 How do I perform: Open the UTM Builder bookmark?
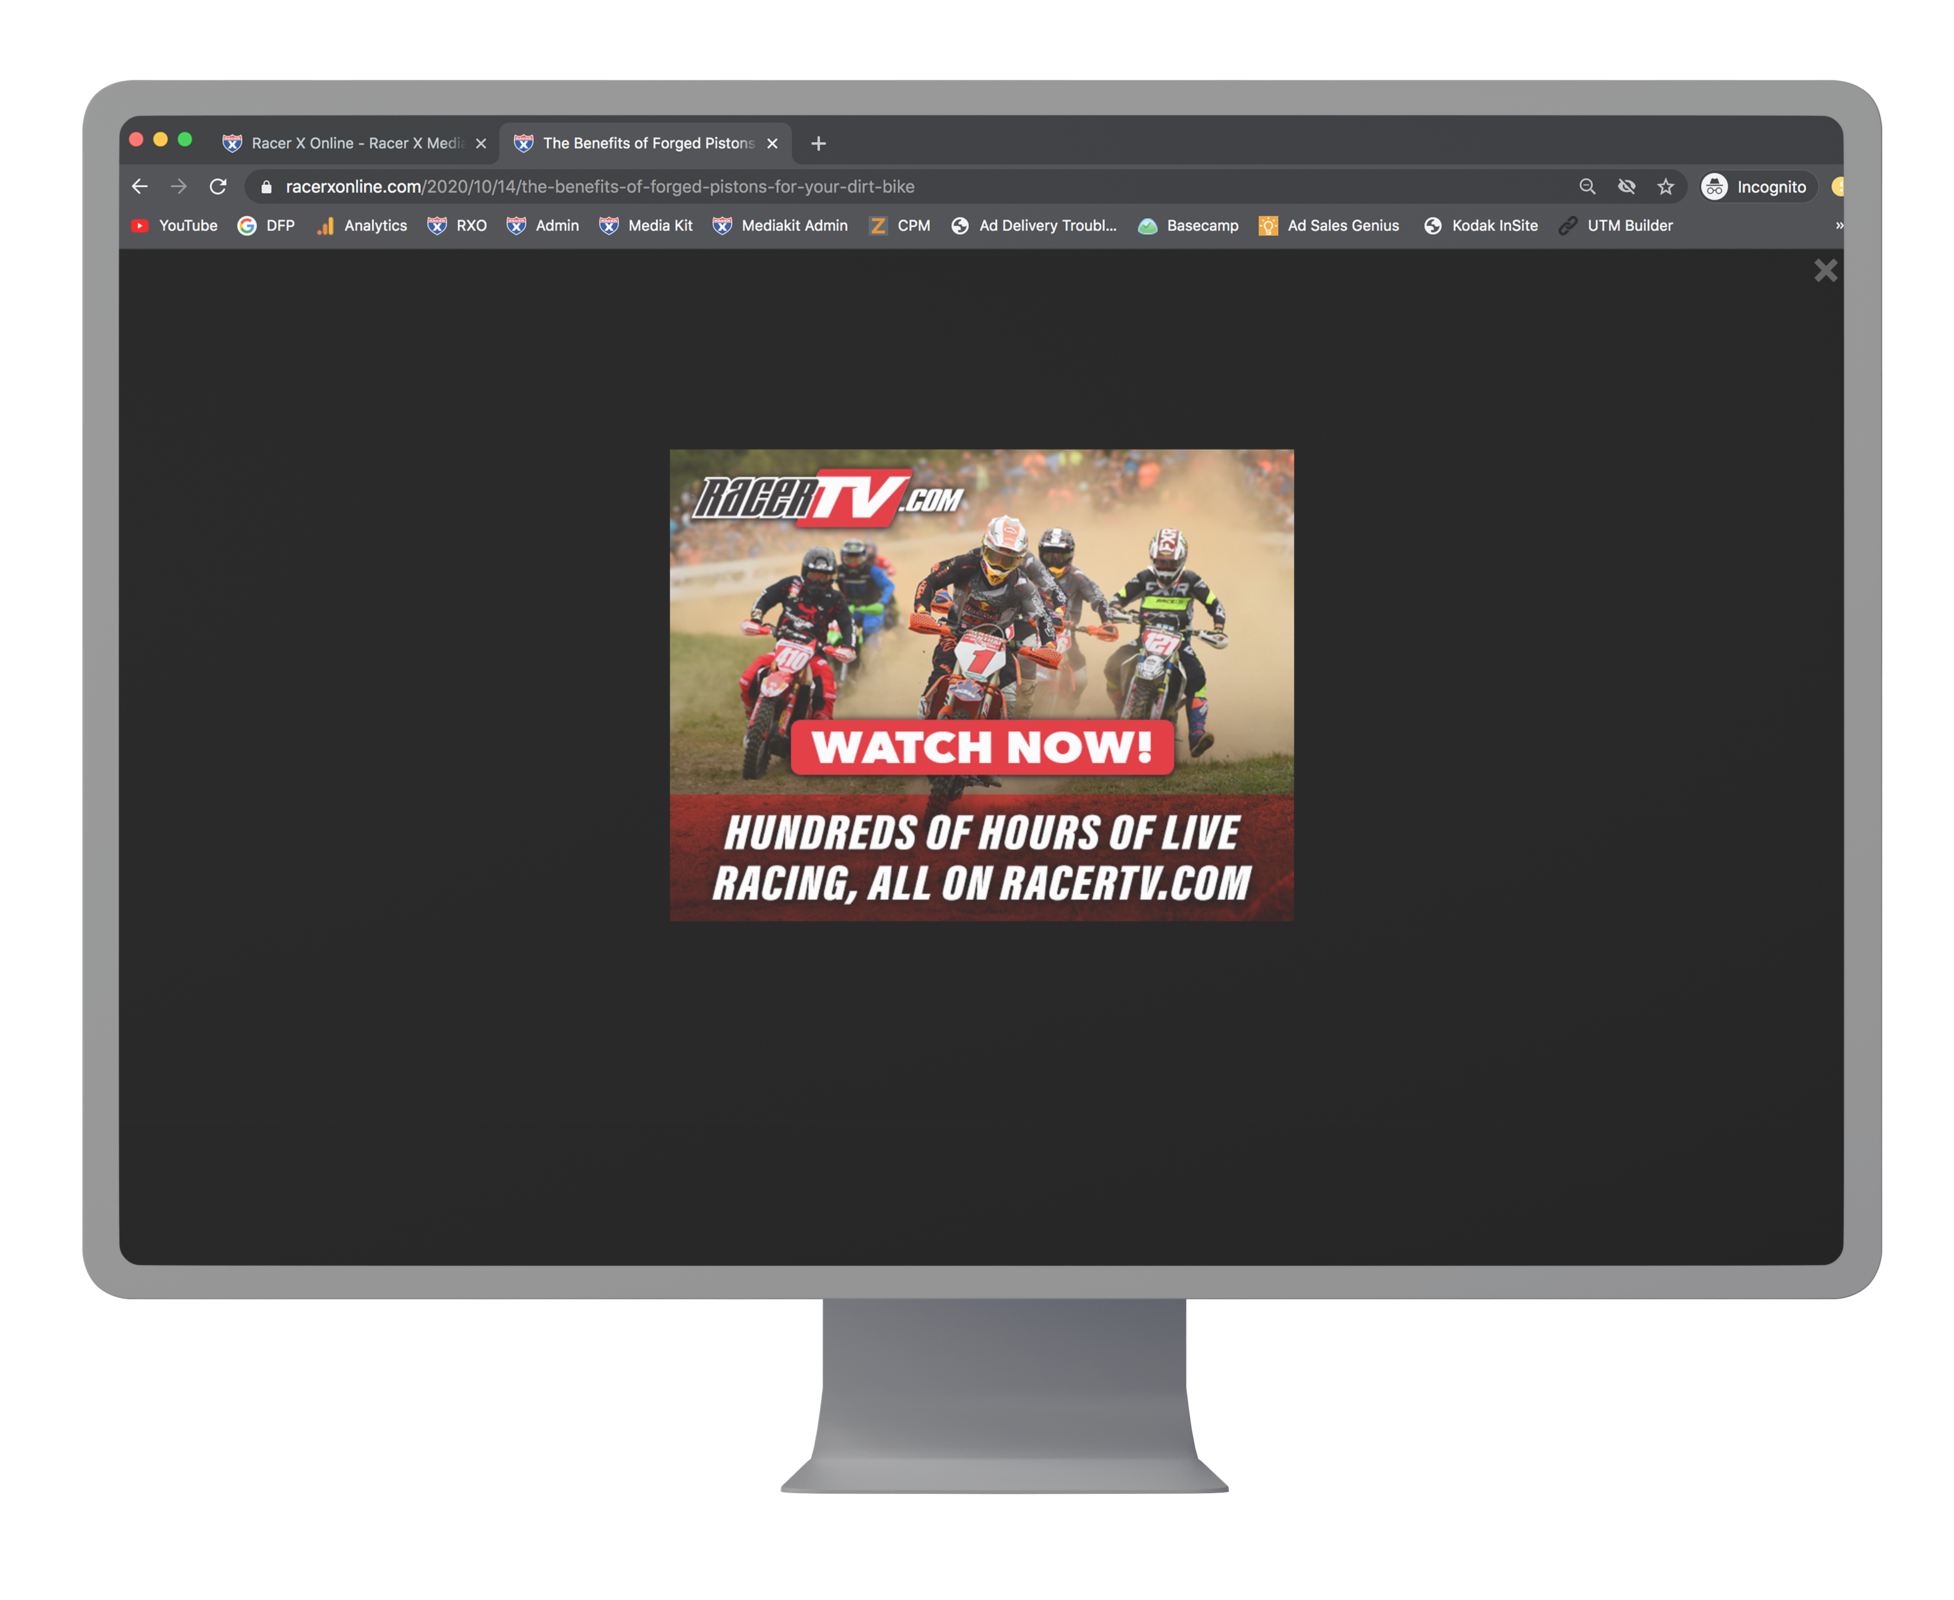[x=1616, y=226]
